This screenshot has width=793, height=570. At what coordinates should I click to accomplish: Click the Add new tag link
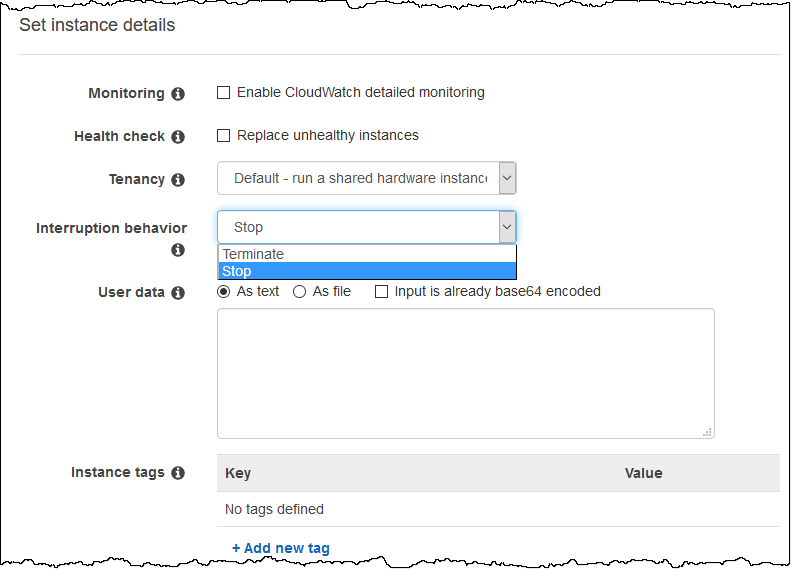[x=281, y=548]
